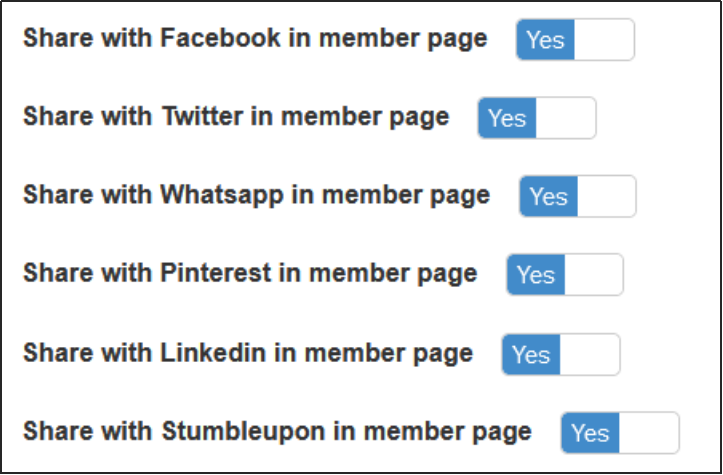Click the "Share with Twitter in member page" text

pos(236,117)
